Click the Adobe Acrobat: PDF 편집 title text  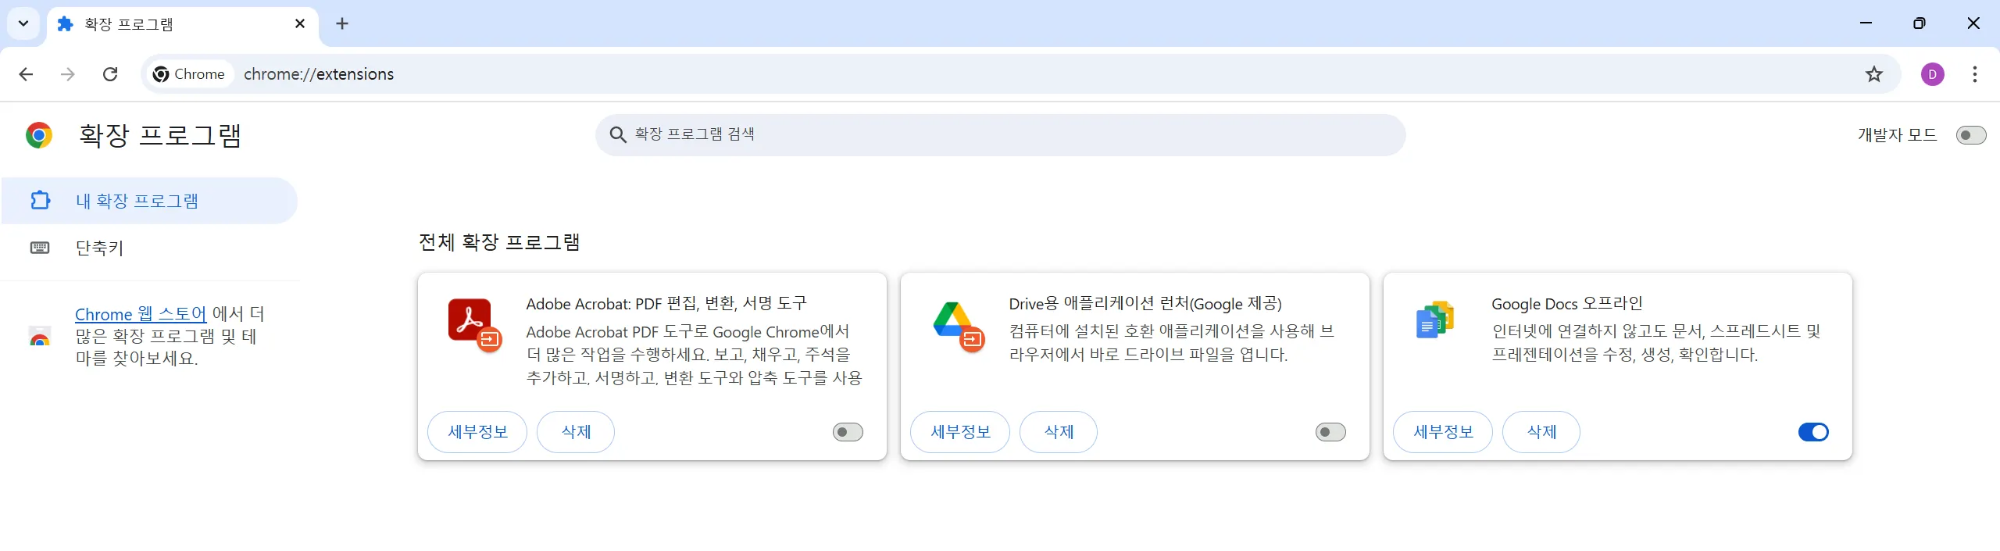[x=666, y=304]
